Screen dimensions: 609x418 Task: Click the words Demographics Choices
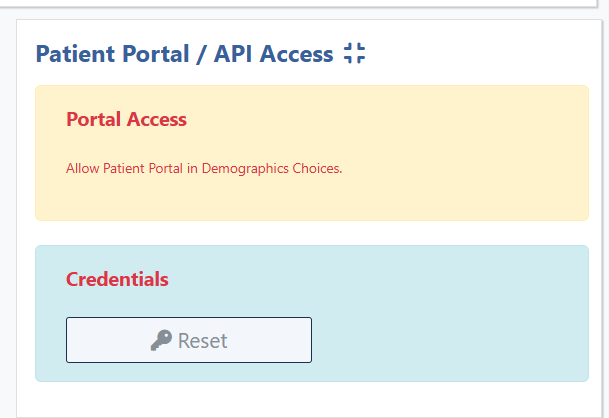tap(272, 169)
